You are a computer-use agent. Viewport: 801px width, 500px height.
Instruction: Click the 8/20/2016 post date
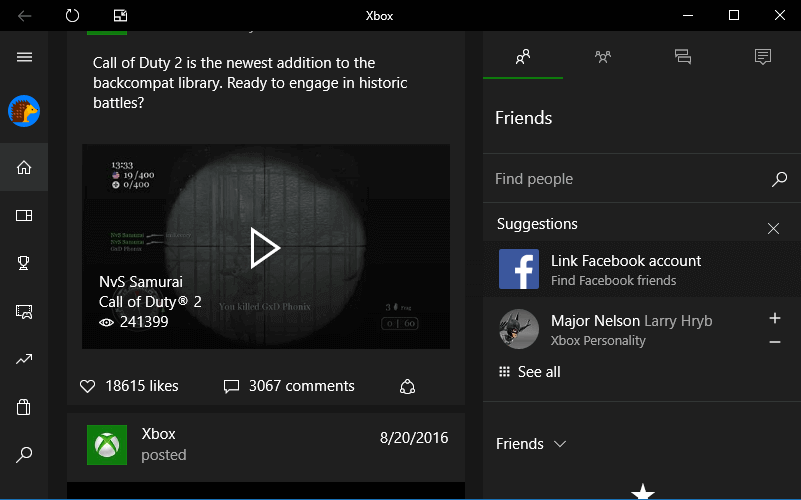point(414,438)
